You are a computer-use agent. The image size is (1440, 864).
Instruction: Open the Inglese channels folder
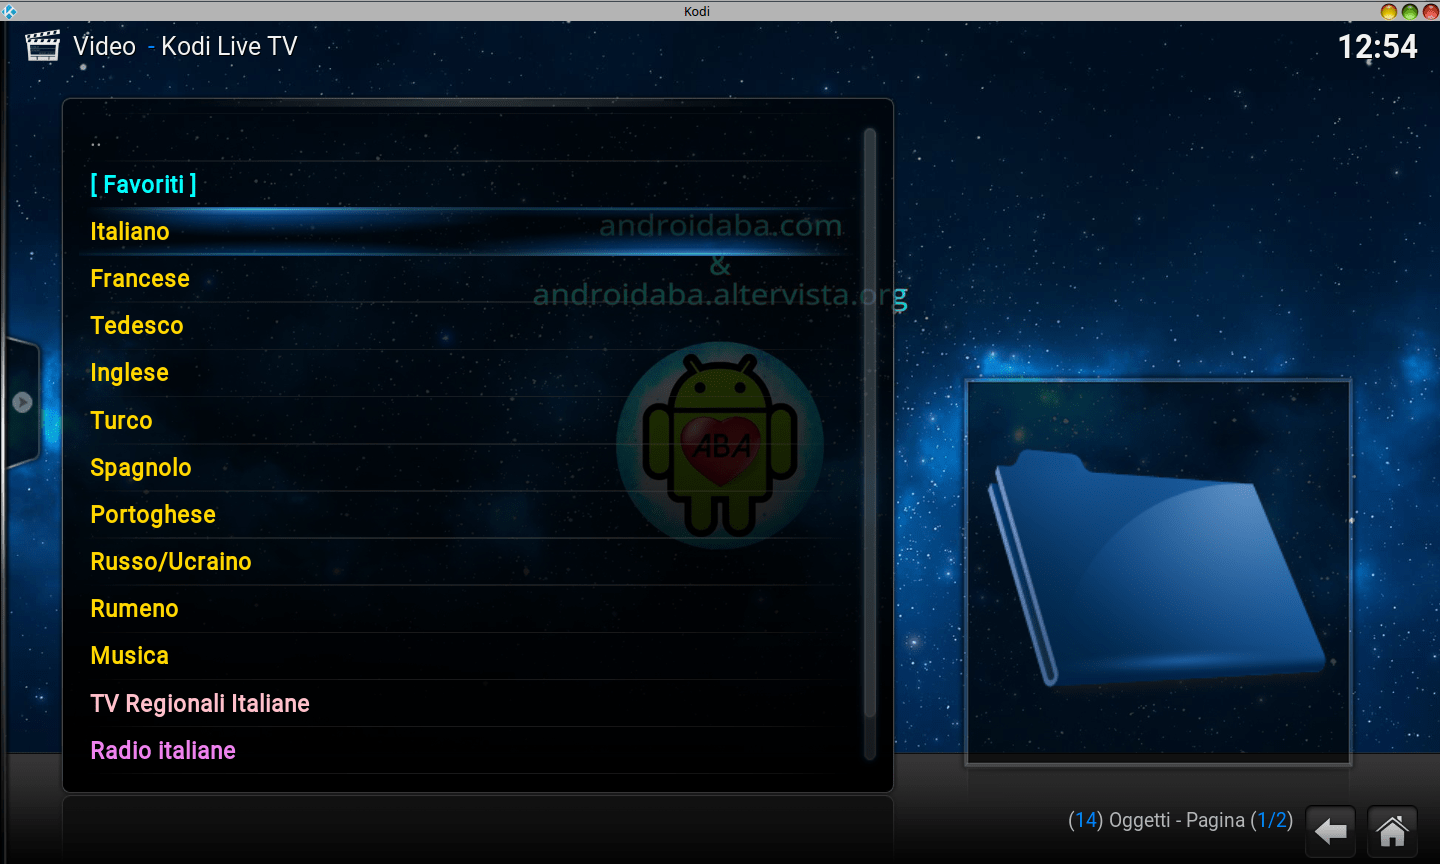point(130,373)
